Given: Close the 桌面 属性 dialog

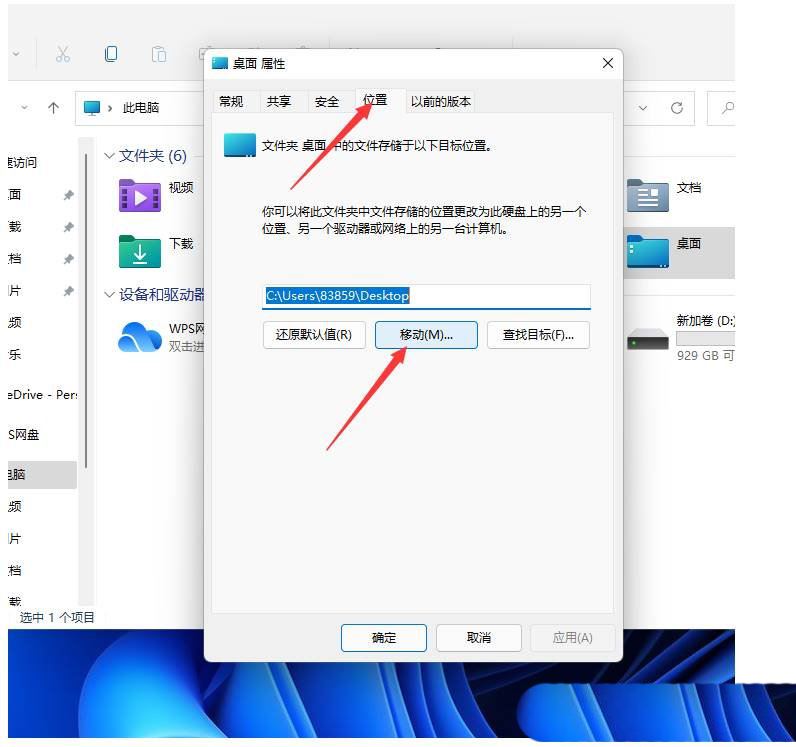Looking at the screenshot, I should 608,63.
